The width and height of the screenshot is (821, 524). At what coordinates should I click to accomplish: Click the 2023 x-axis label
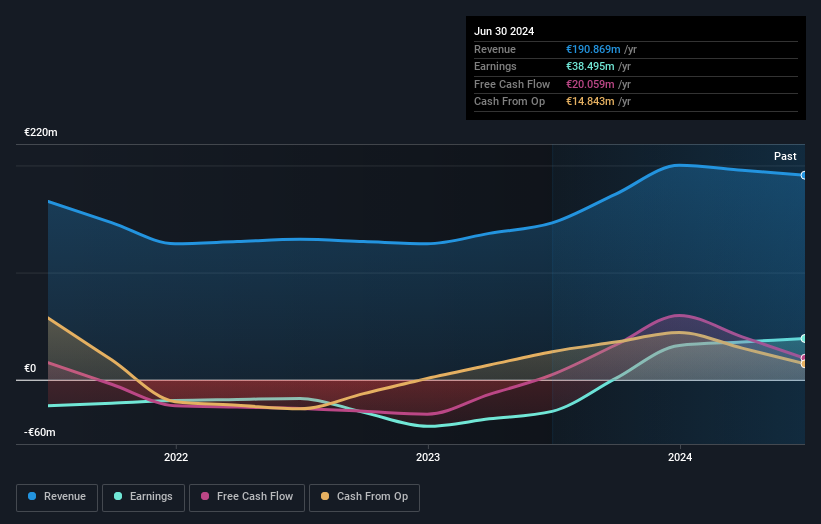[x=428, y=457]
